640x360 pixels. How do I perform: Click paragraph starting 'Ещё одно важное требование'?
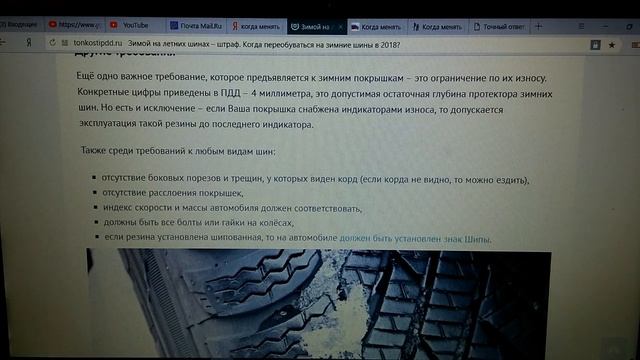point(314,101)
